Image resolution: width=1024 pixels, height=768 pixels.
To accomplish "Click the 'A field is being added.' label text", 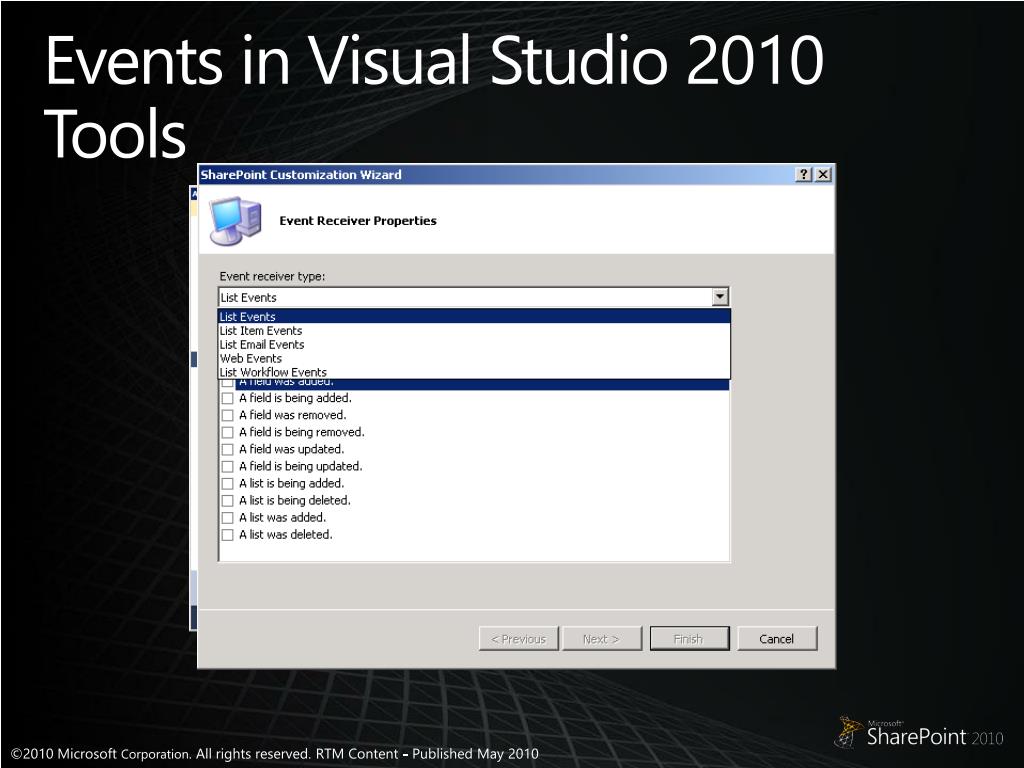I will (x=295, y=398).
